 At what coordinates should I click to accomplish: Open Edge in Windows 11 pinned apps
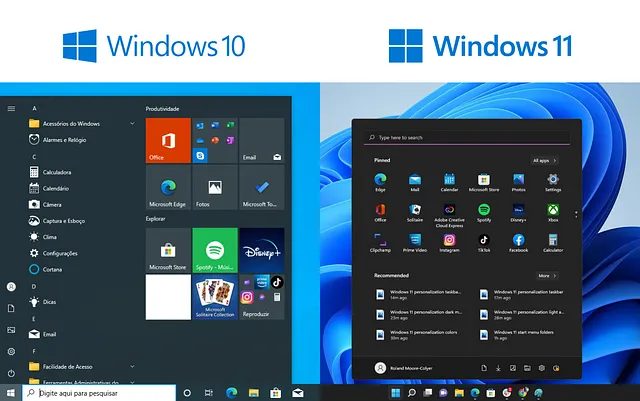[x=380, y=182]
